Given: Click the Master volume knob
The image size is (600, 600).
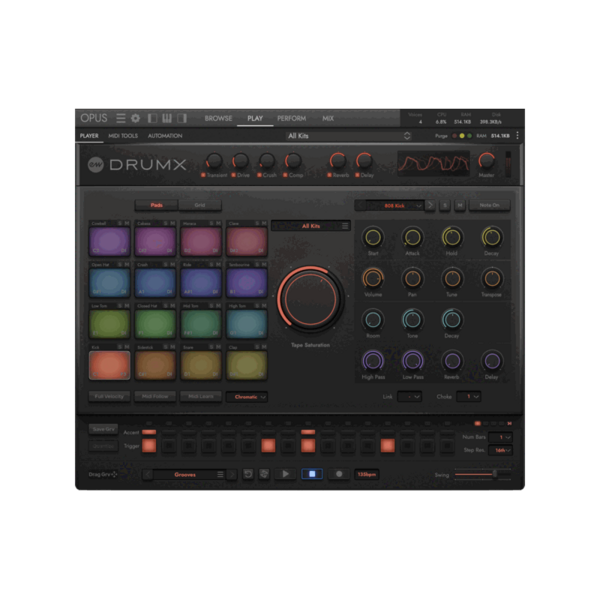Looking at the screenshot, I should click(486, 161).
